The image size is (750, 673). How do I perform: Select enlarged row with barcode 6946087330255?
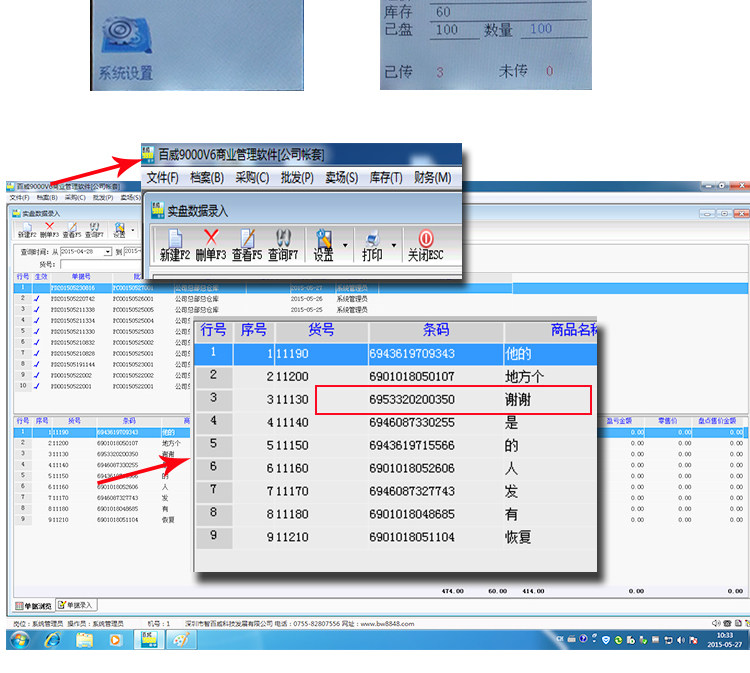pos(396,422)
